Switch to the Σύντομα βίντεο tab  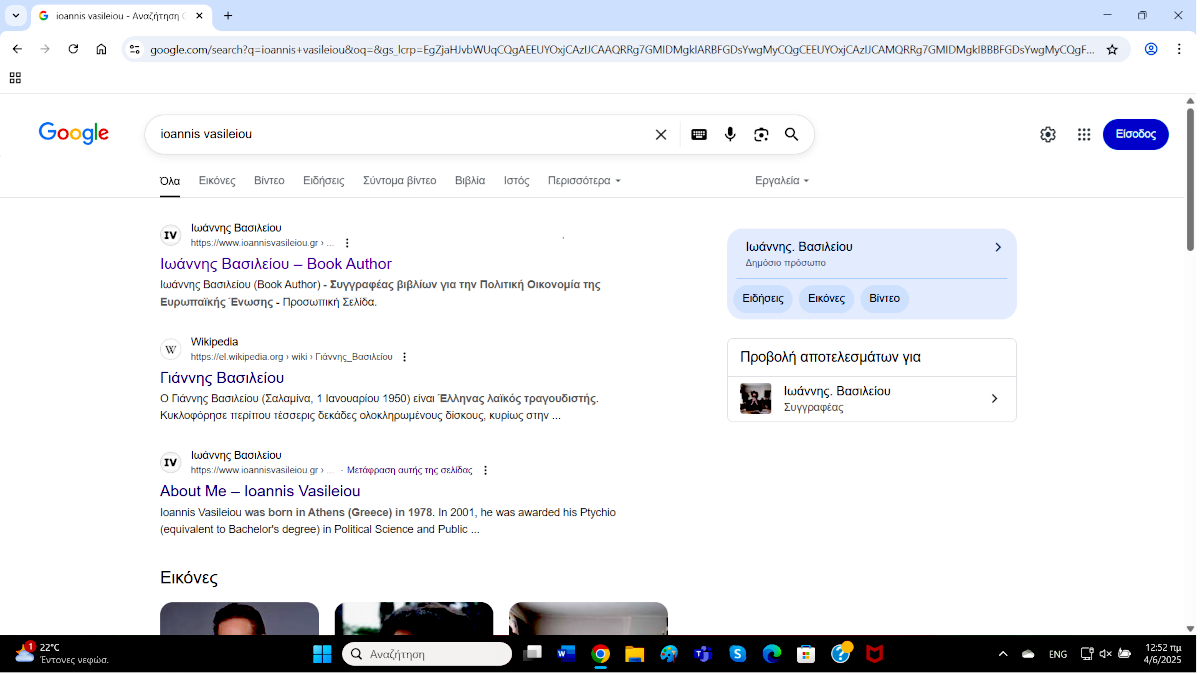point(400,181)
